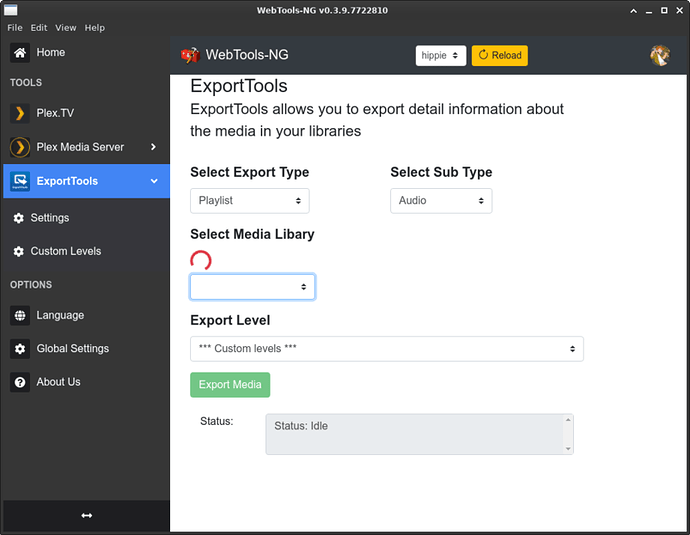Expand Plex Media Server submenu chevron
This screenshot has height=535, width=690.
tap(153, 147)
